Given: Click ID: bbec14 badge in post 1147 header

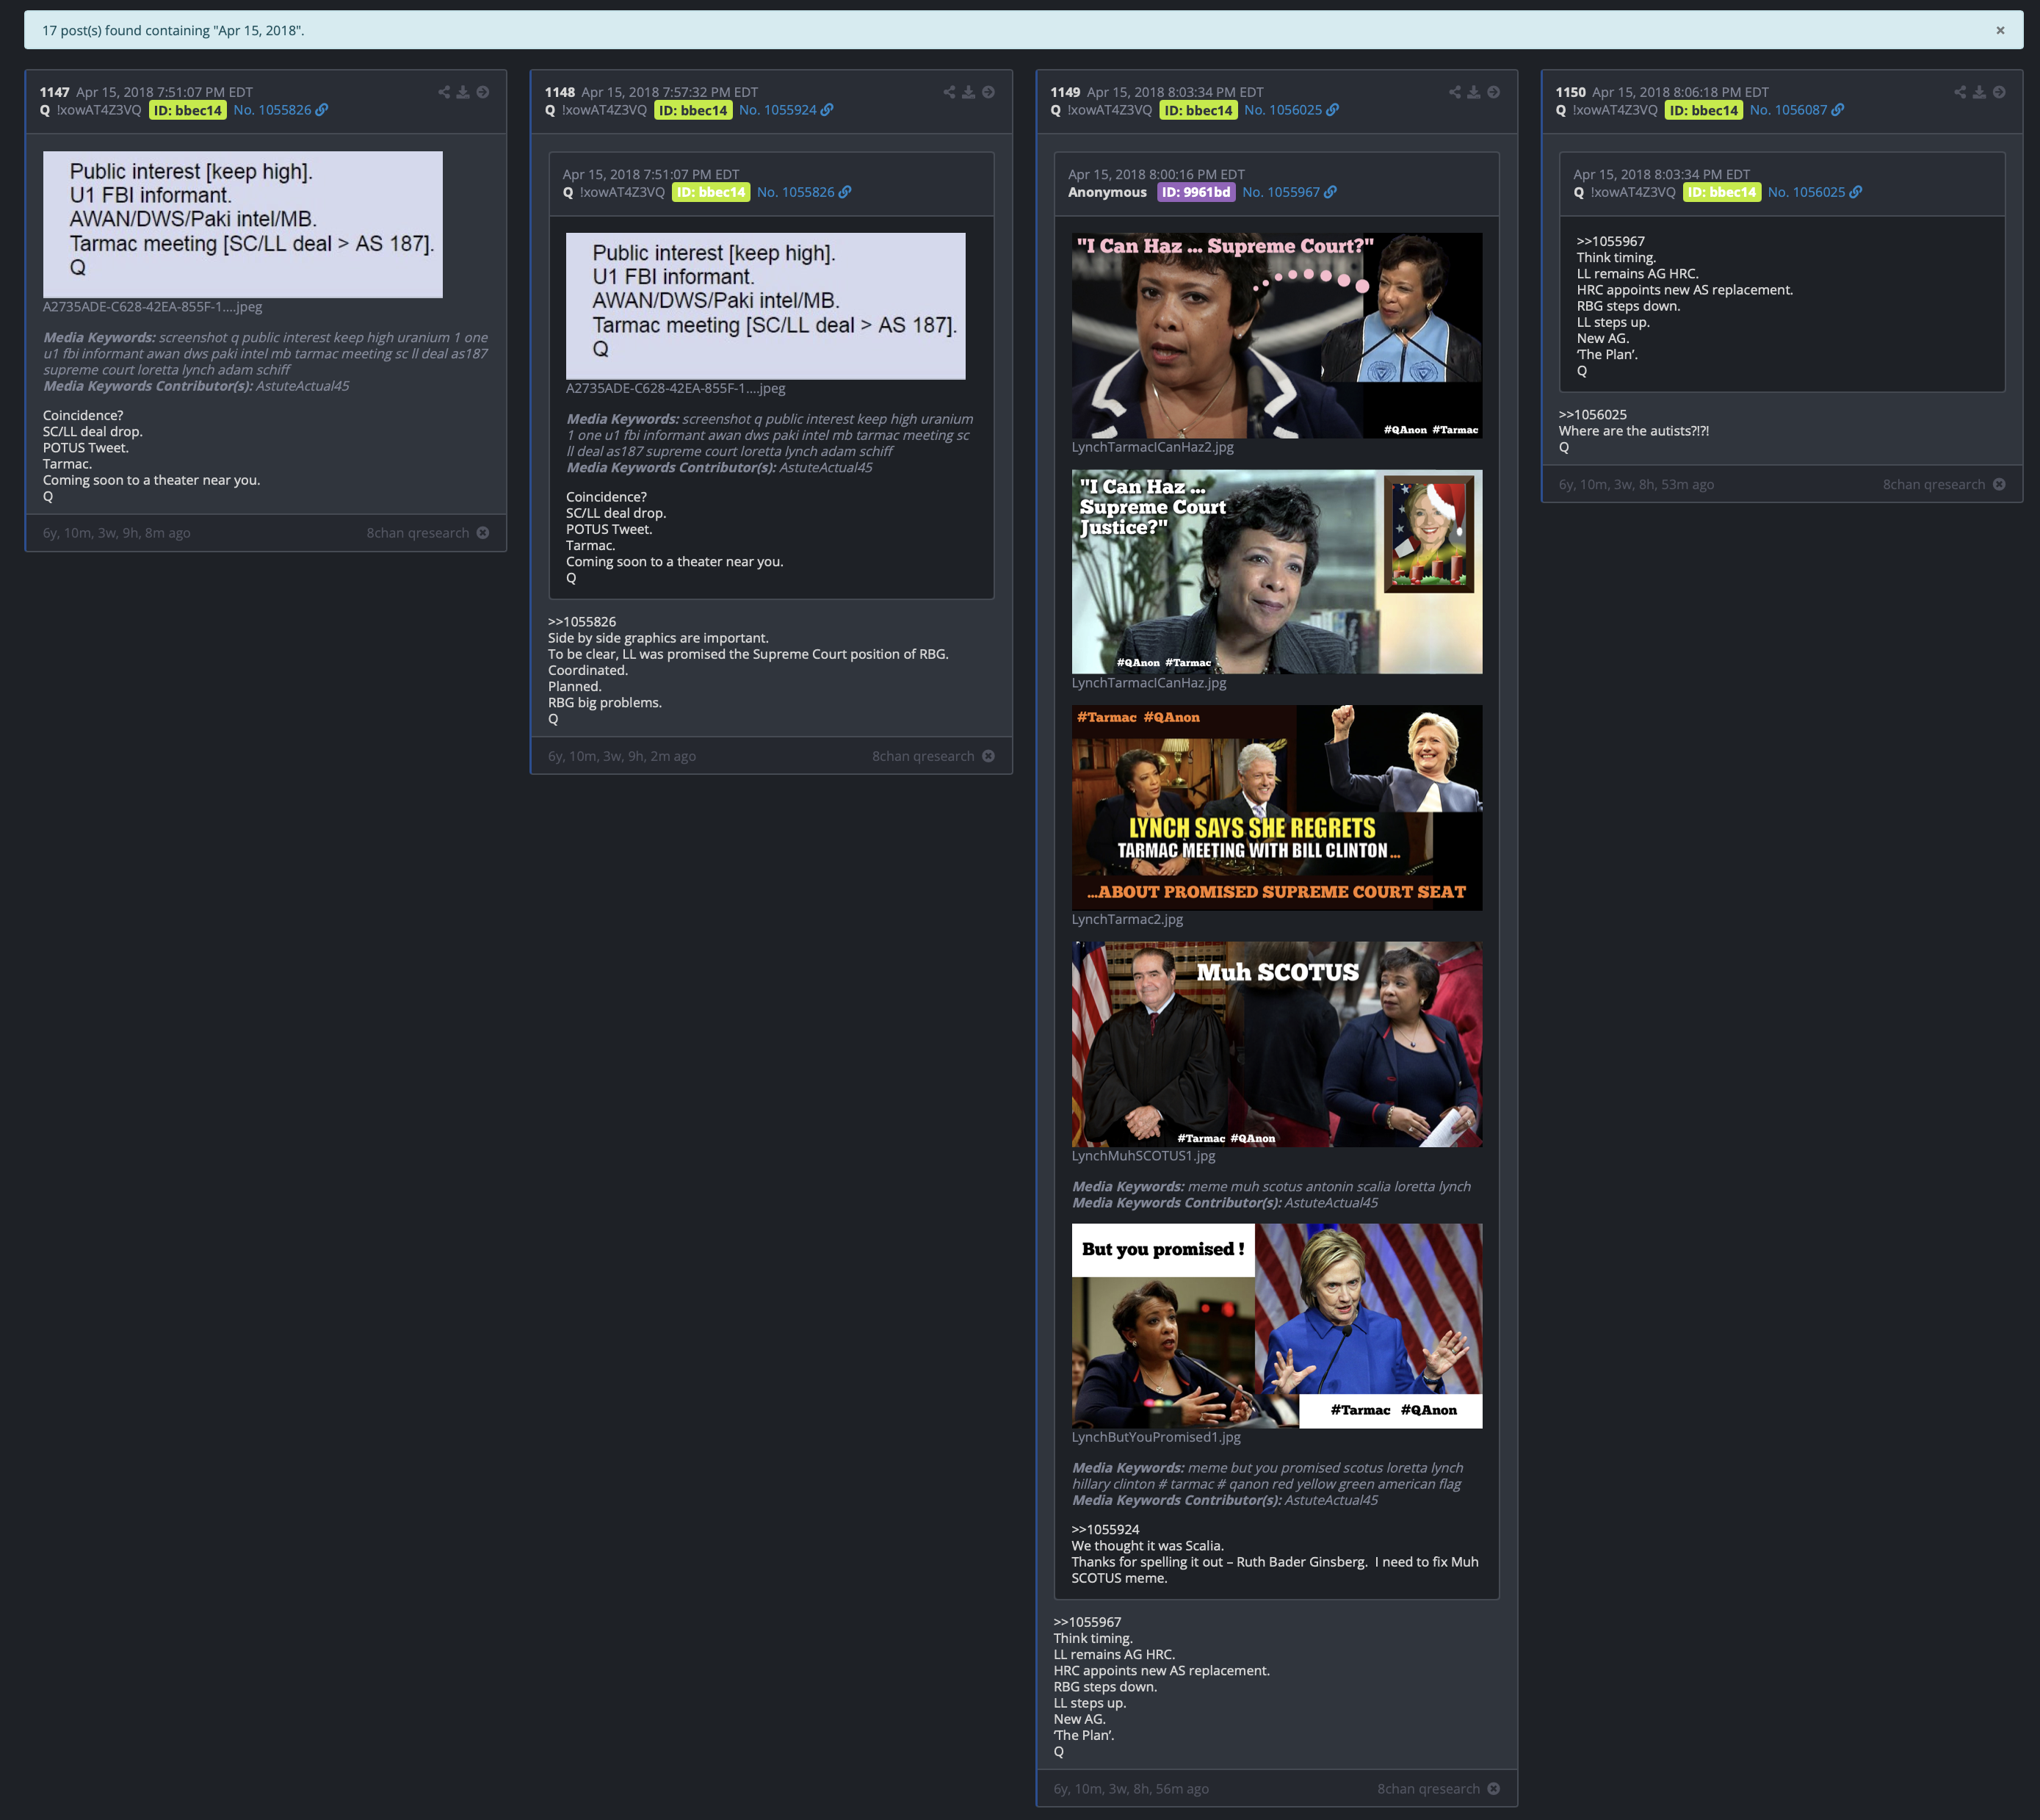Looking at the screenshot, I should (x=188, y=110).
